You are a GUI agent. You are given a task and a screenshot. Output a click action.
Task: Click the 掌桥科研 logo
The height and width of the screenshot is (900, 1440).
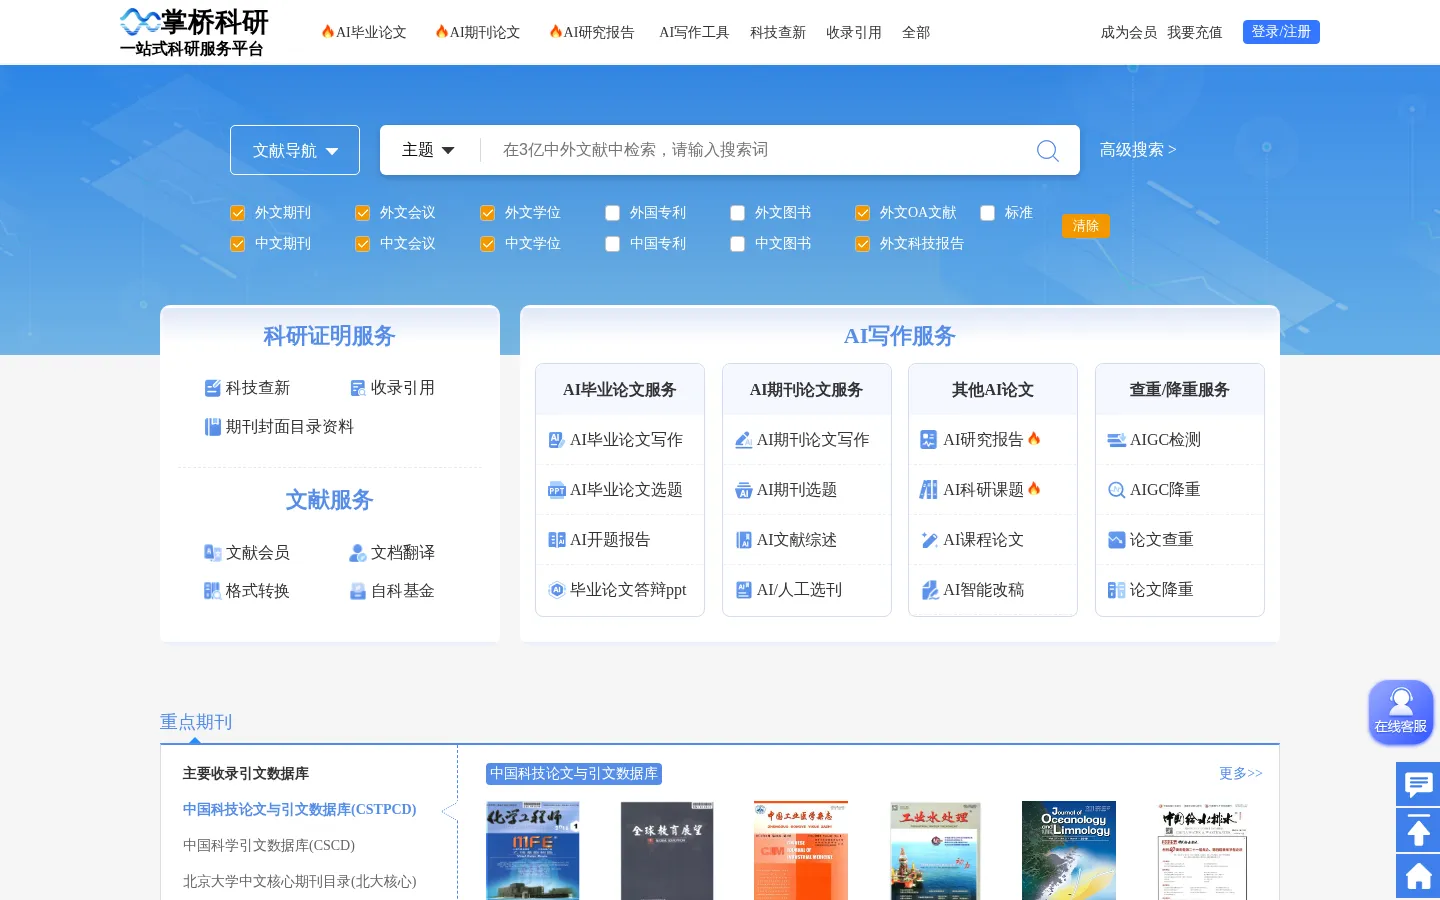[194, 33]
